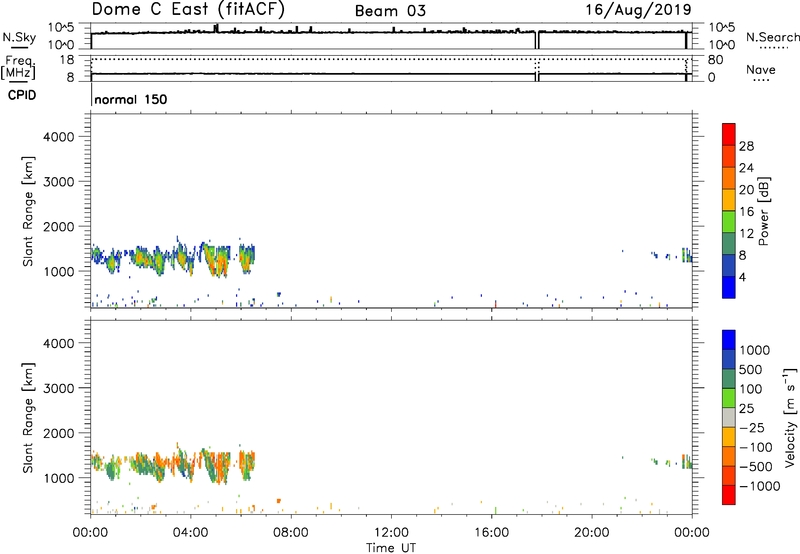The height and width of the screenshot is (554, 800).
Task: Click the 'N.Search' legend label
Action: click(772, 37)
